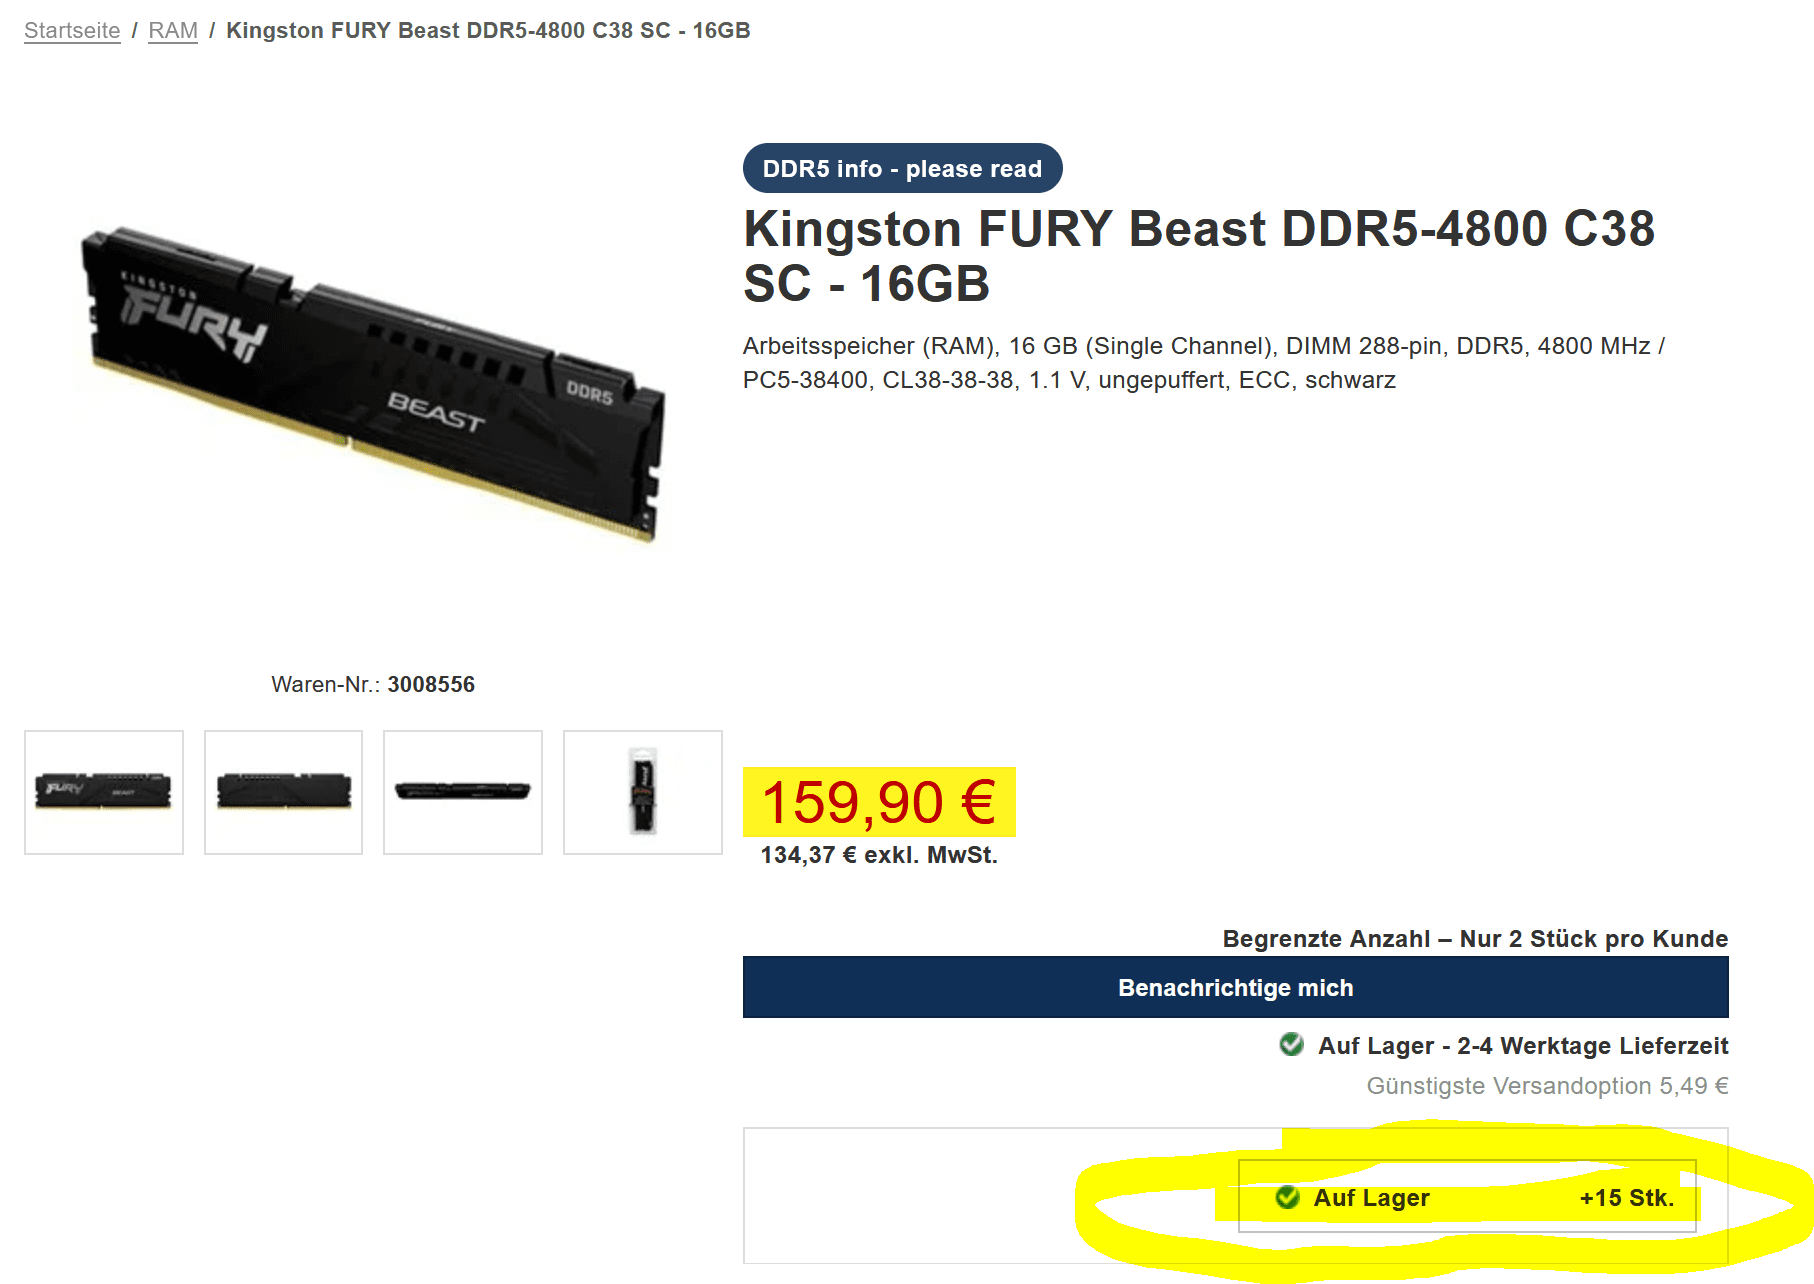
Task: Select the first FURY front-view thumbnail
Action: click(104, 792)
